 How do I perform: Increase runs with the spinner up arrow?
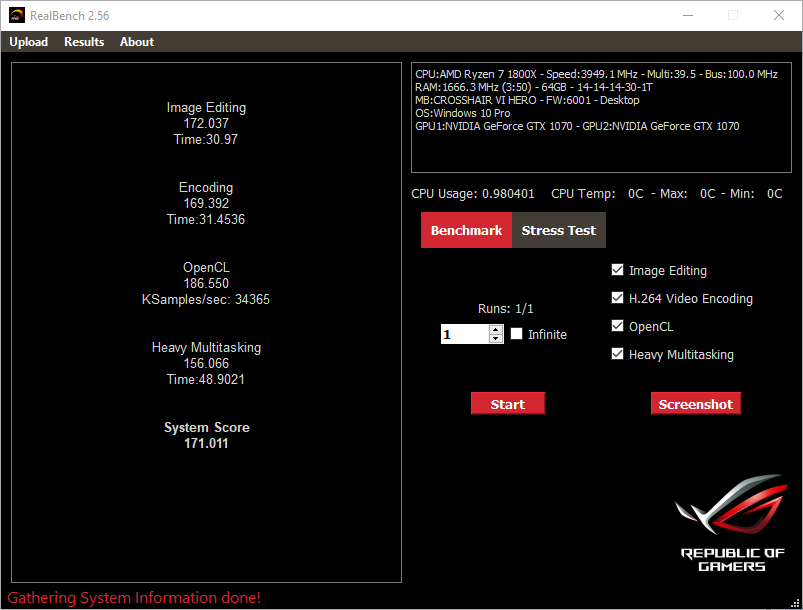(496, 330)
